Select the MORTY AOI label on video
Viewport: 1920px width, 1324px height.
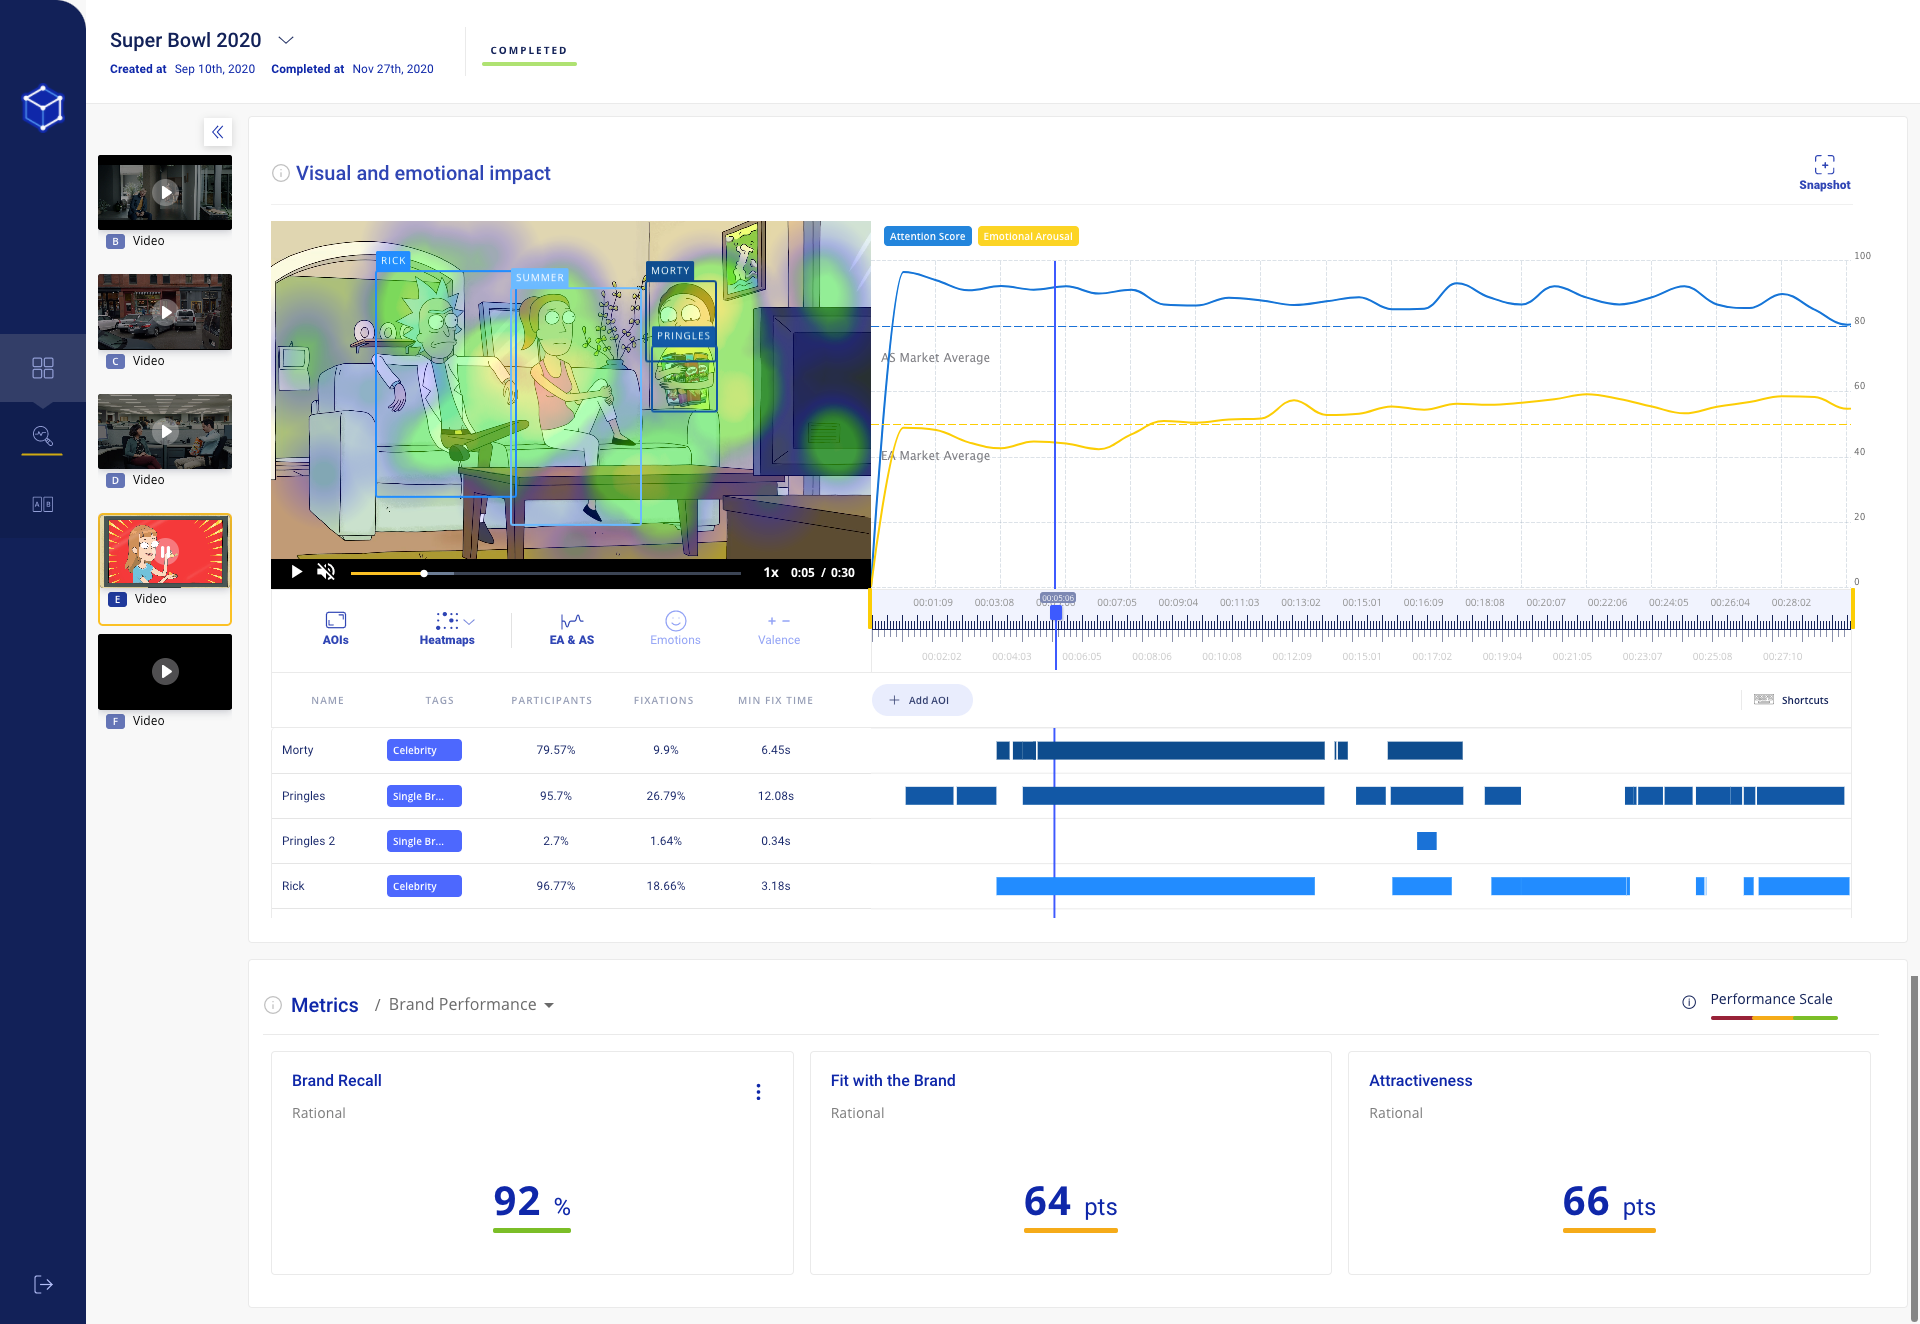coord(670,271)
